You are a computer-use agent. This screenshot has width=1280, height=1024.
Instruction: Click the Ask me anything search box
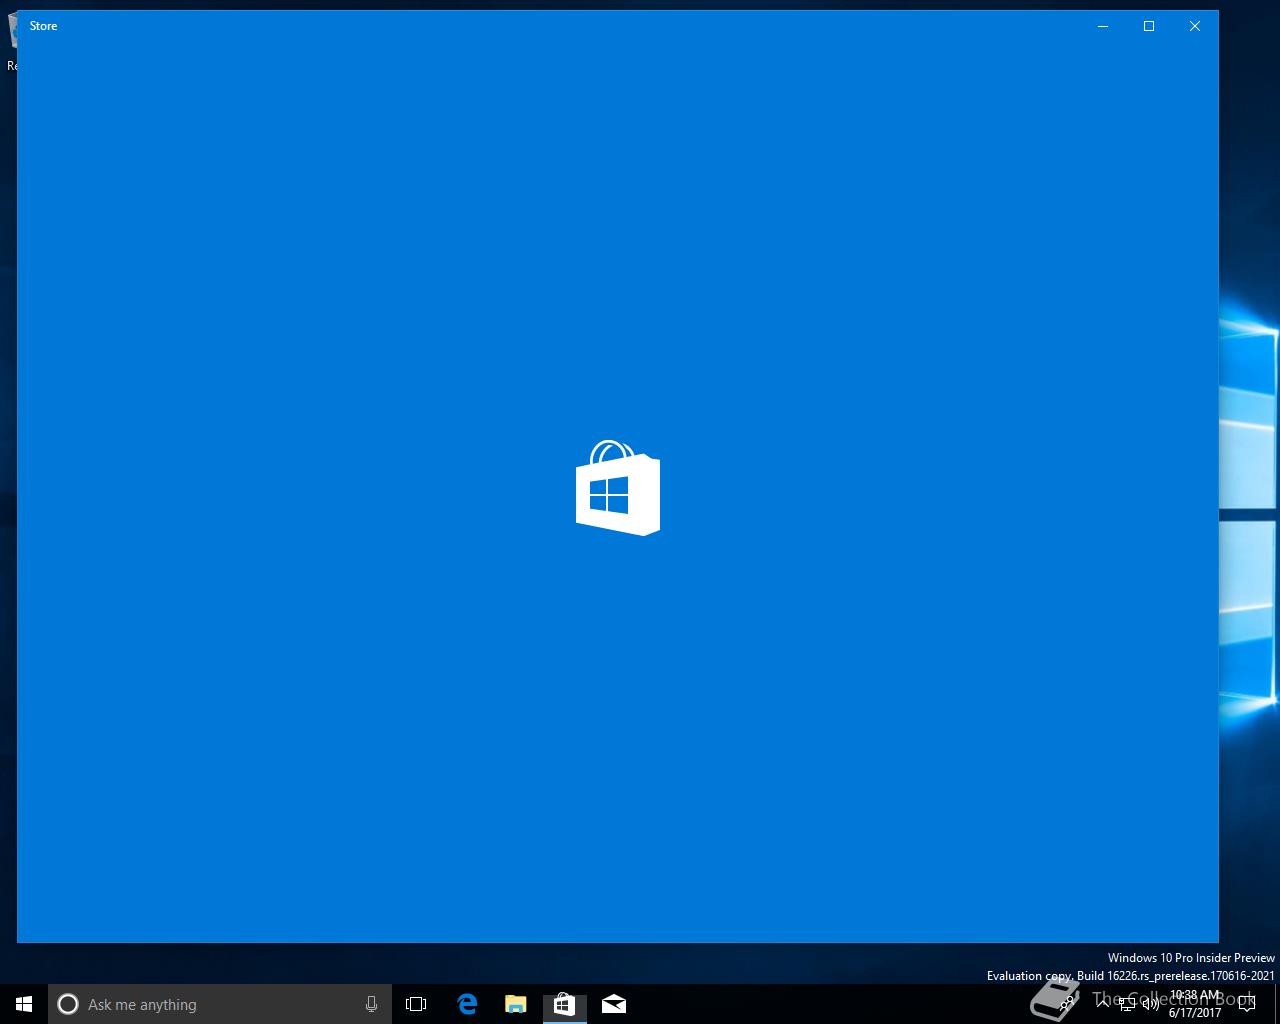pyautogui.click(x=219, y=1004)
